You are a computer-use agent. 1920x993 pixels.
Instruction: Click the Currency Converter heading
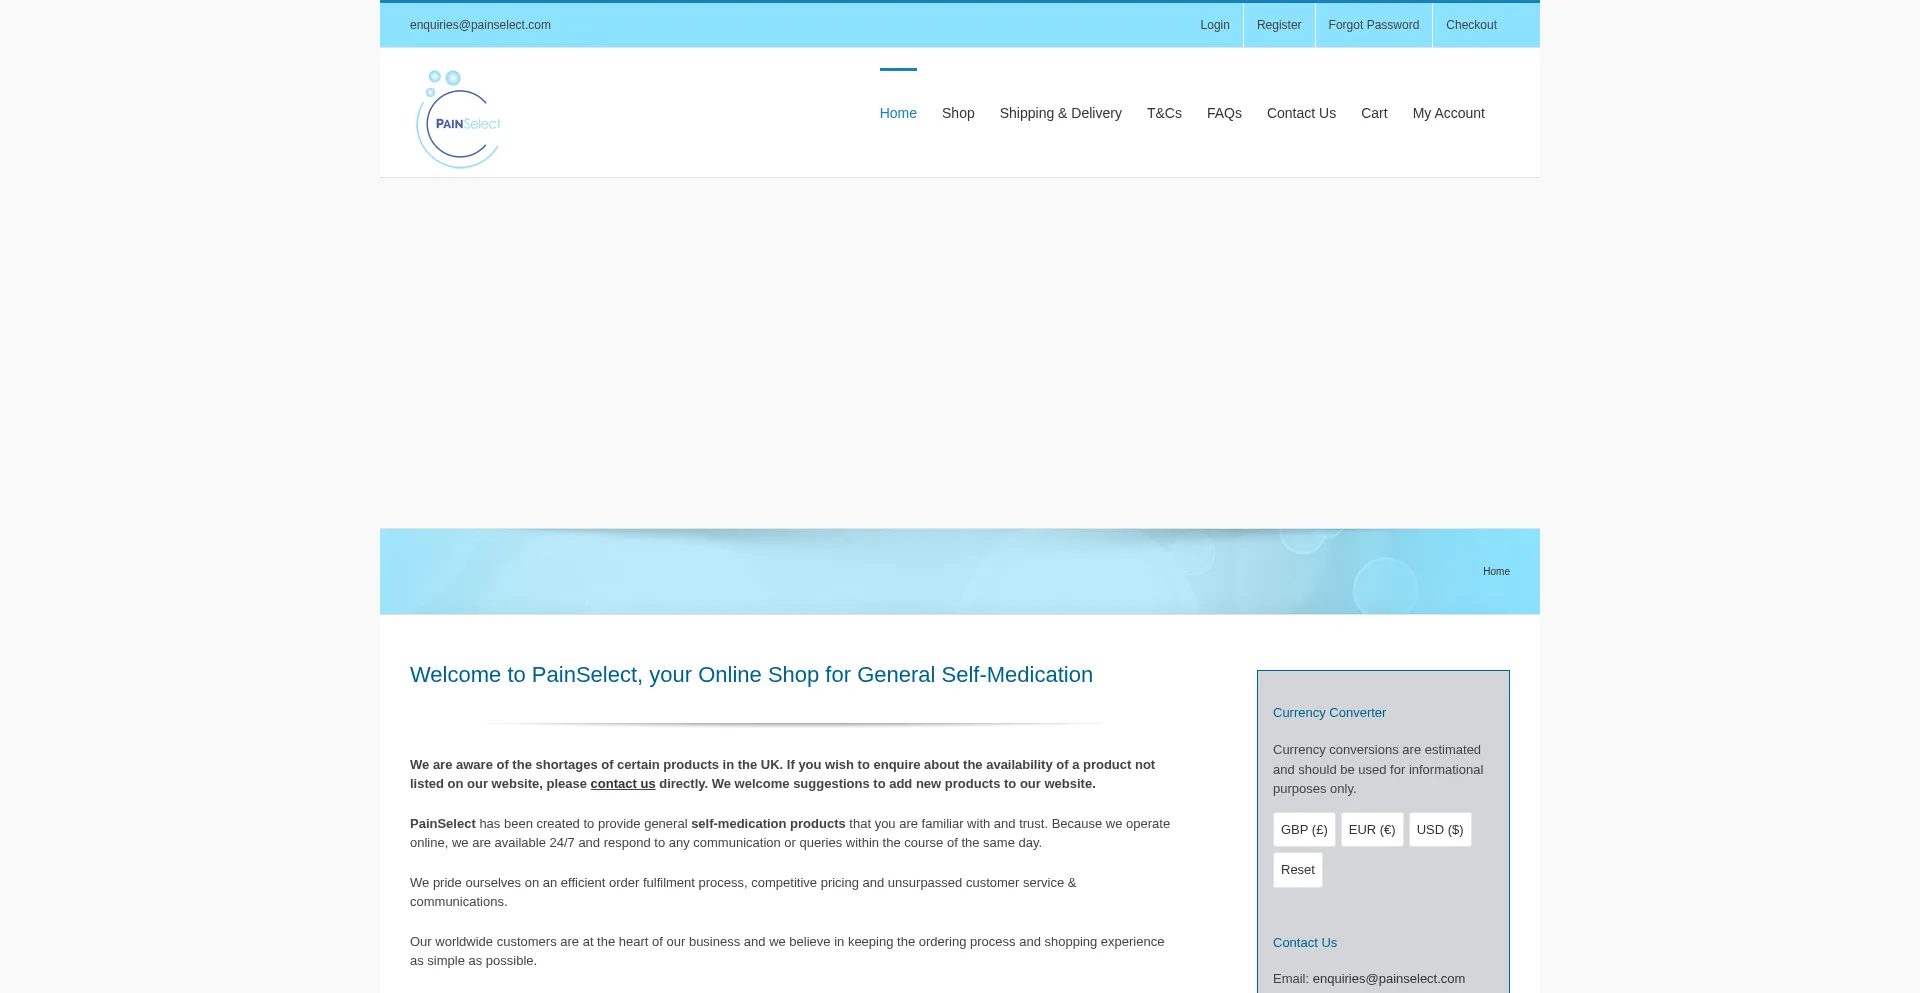[1329, 713]
